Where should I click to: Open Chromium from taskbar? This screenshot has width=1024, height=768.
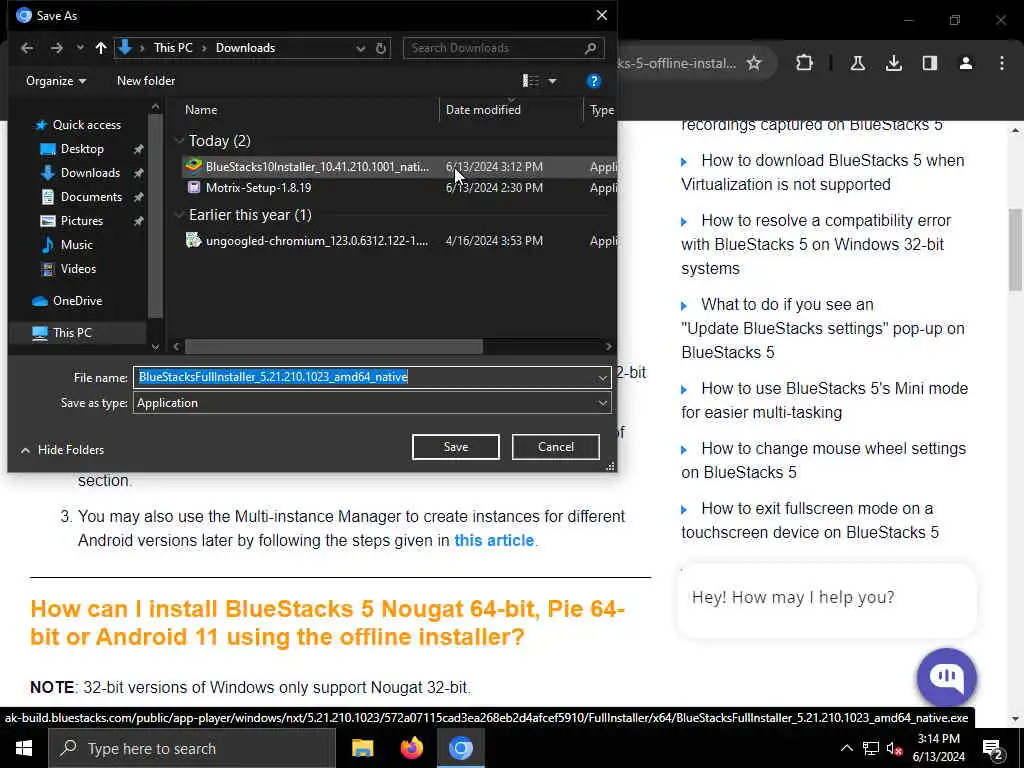click(x=460, y=748)
